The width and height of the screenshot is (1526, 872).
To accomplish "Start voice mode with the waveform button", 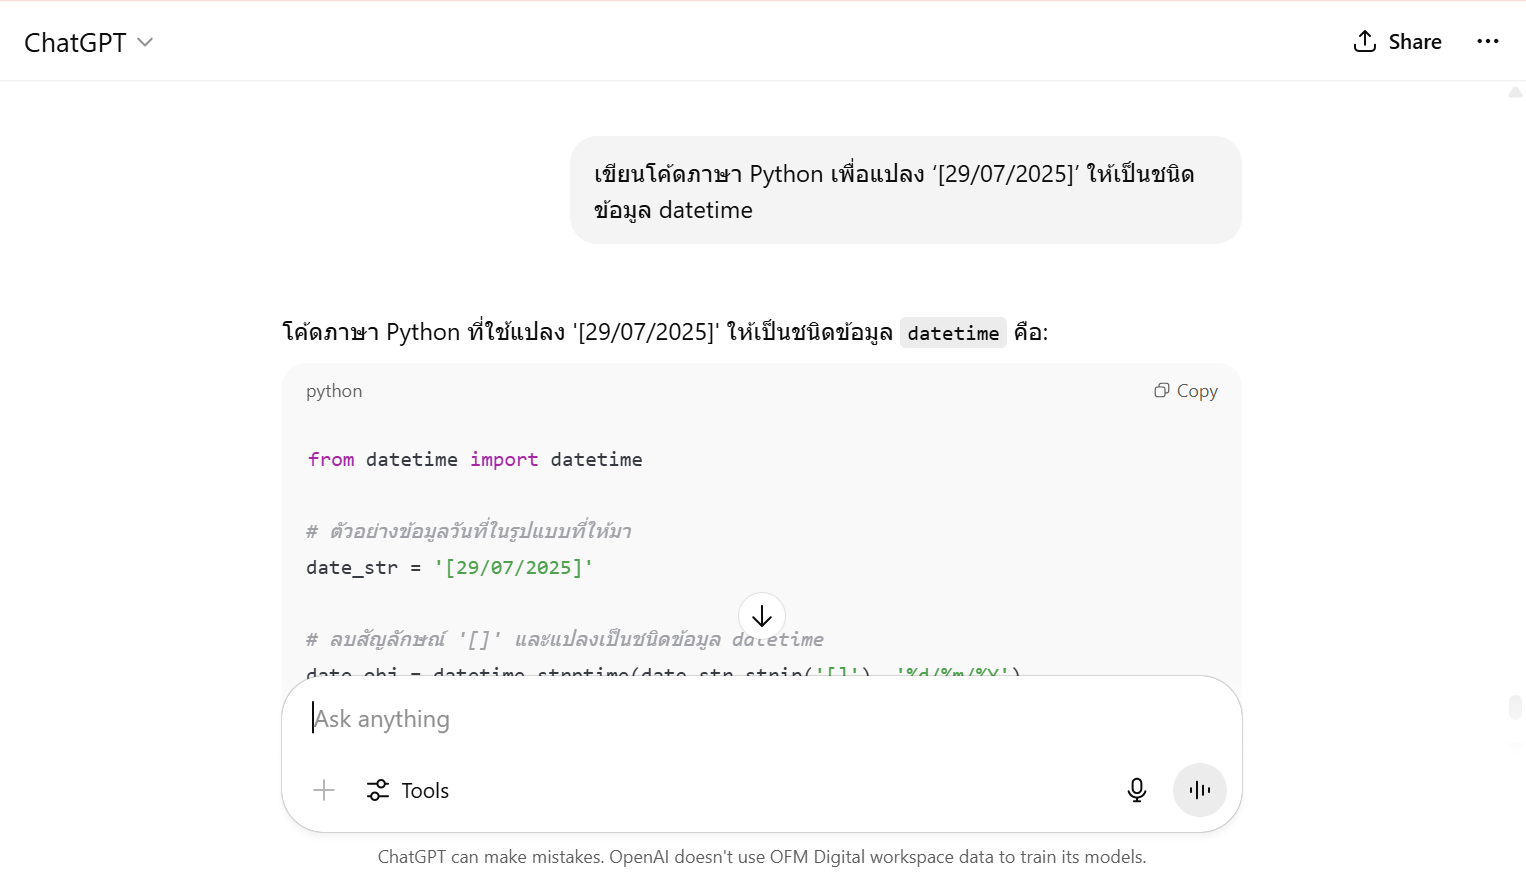I will pyautogui.click(x=1200, y=790).
